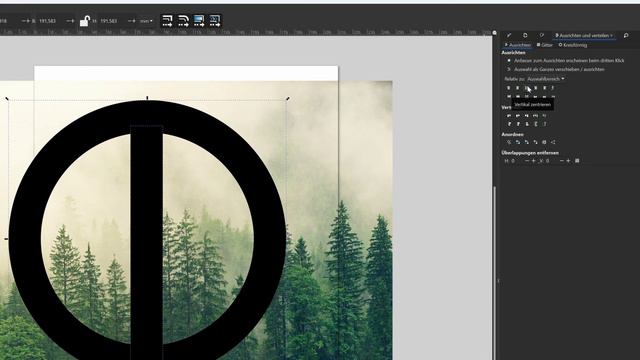Decrease vertical gap V with minus button

click(562, 161)
